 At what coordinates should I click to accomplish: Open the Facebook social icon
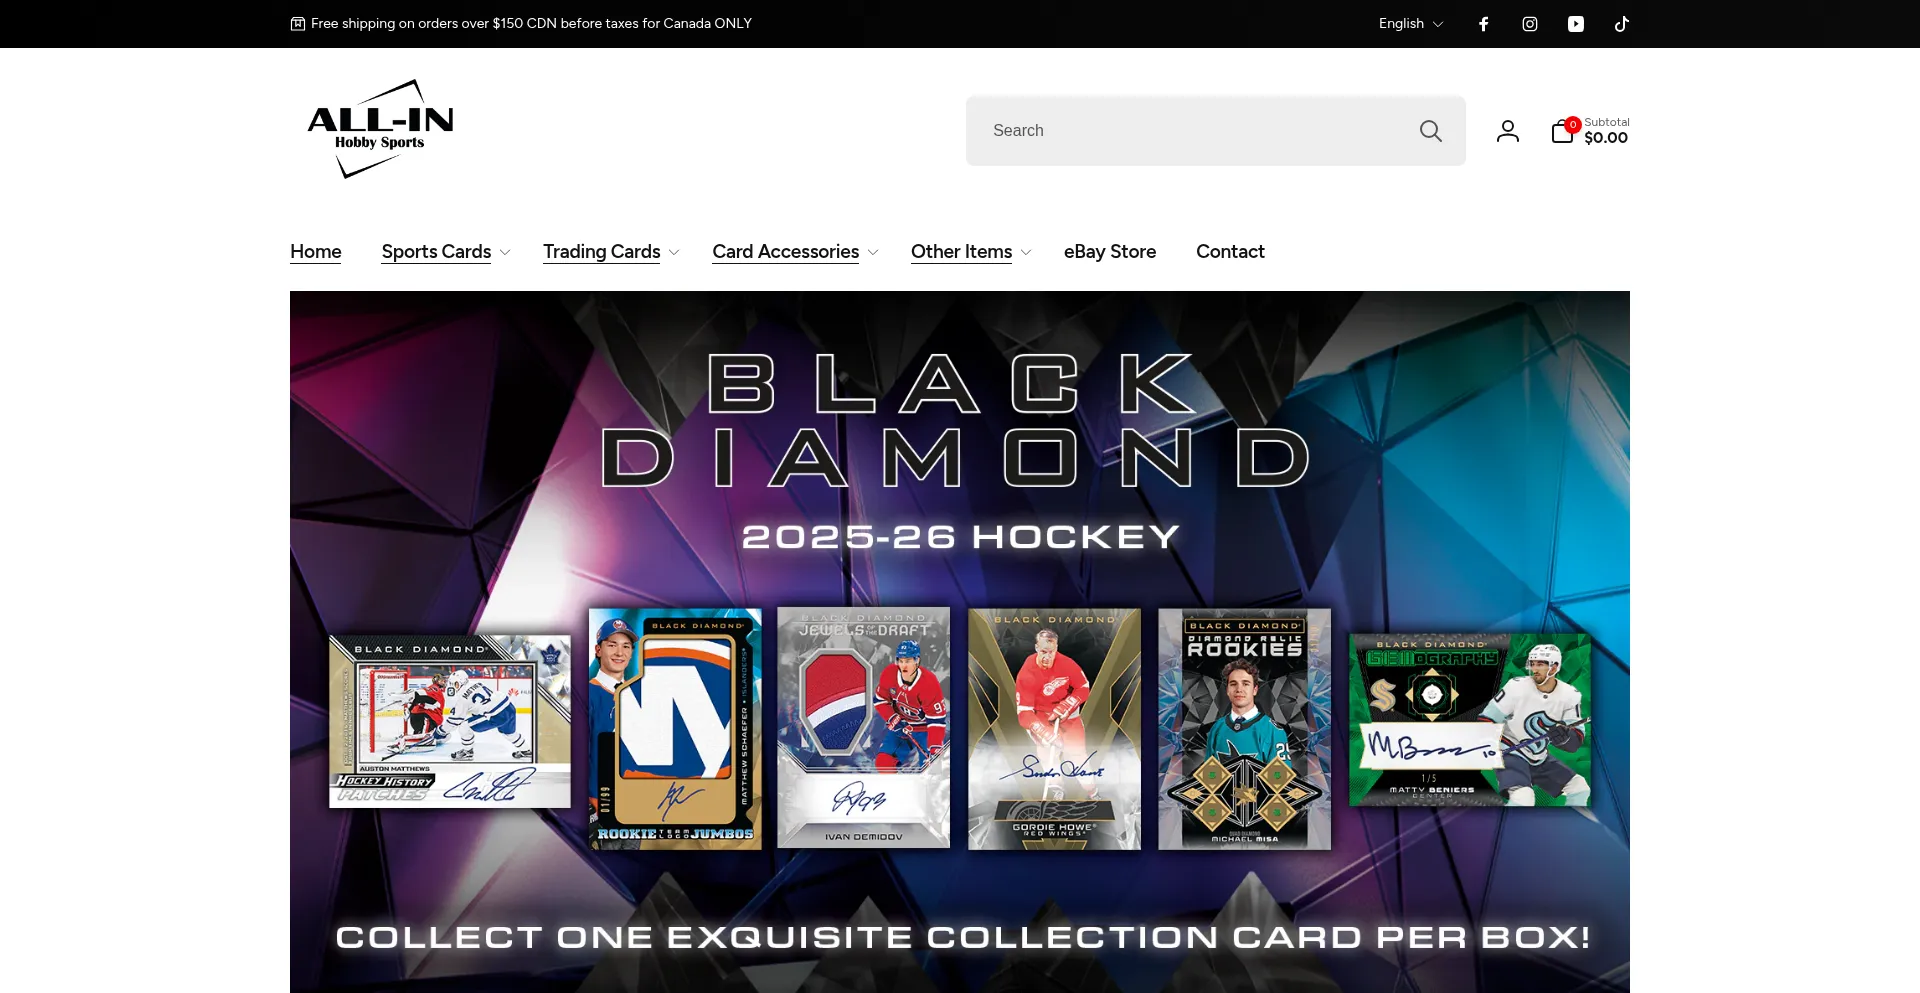tap(1484, 24)
